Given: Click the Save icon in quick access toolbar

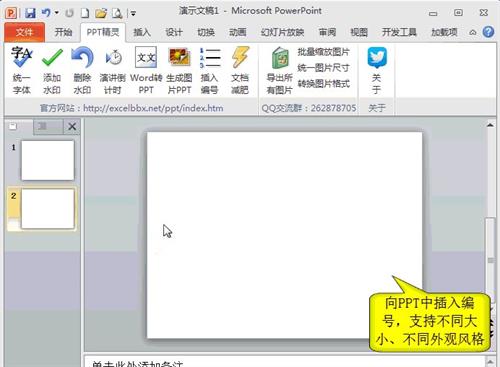Looking at the screenshot, I should pyautogui.click(x=30, y=13).
